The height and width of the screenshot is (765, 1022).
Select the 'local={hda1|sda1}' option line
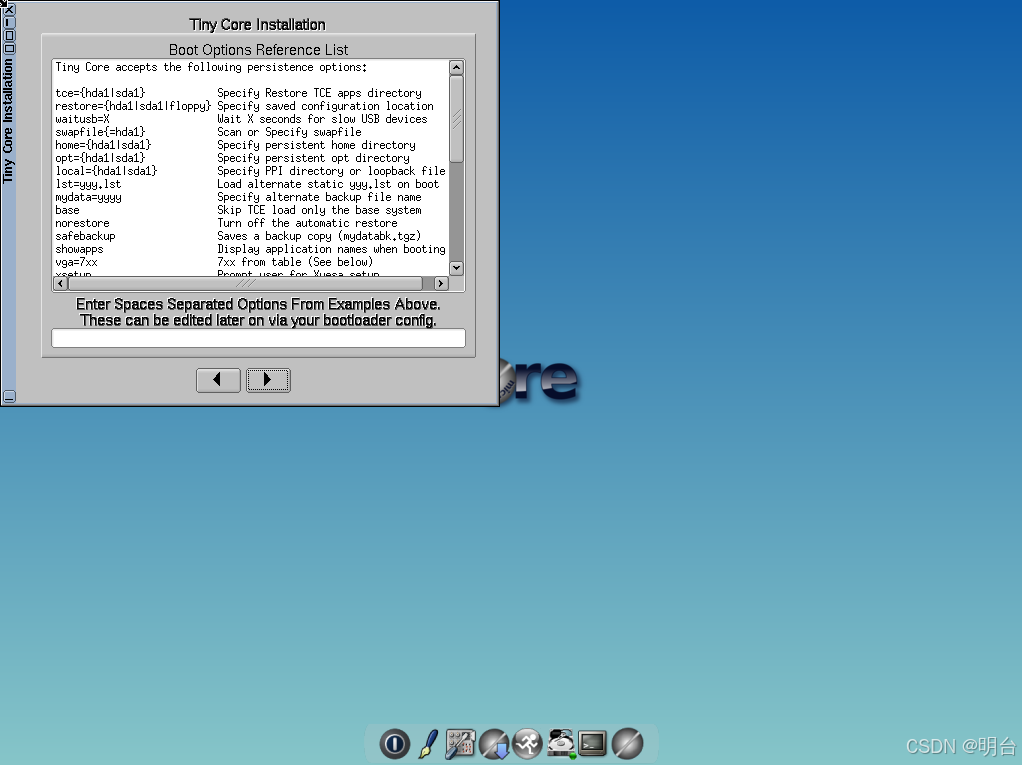[x=106, y=171]
